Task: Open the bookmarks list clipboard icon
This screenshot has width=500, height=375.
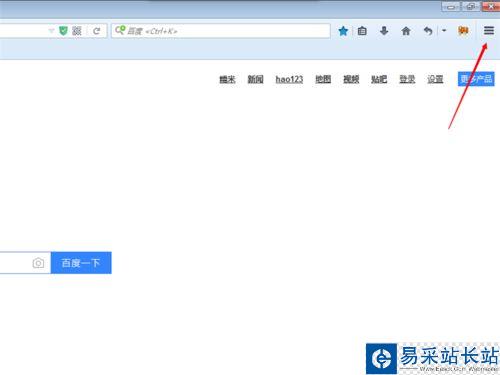Action: point(362,31)
